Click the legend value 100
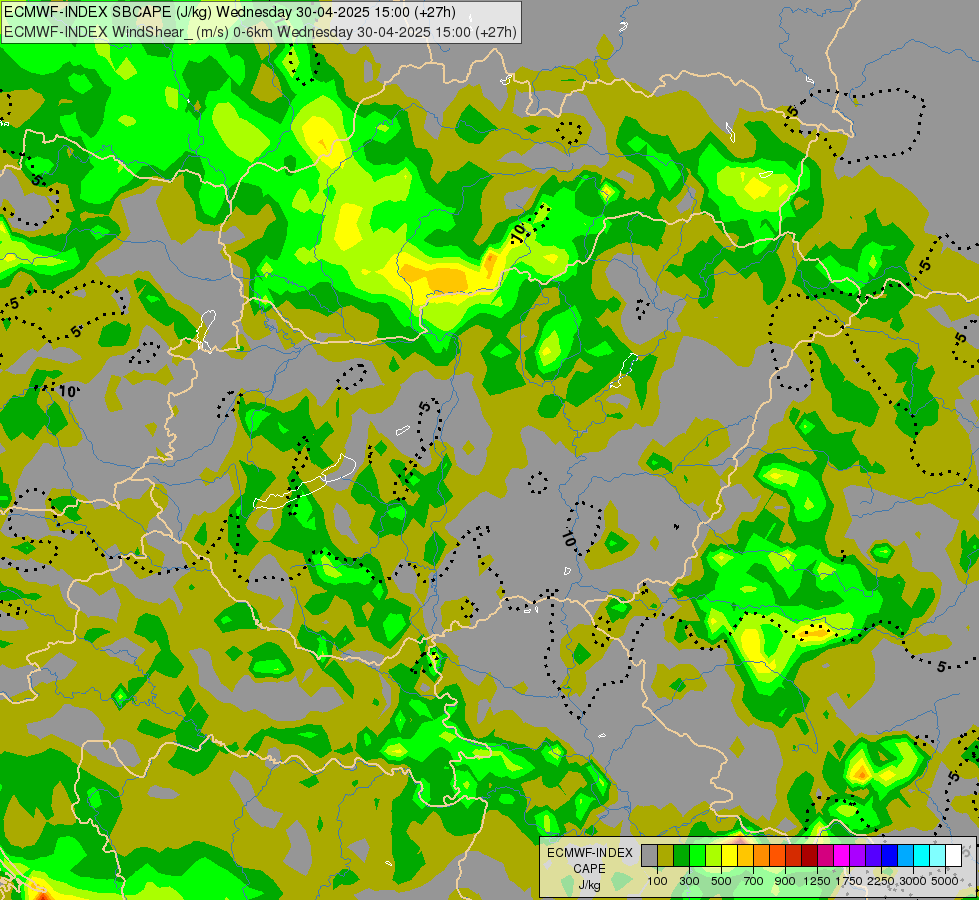Image resolution: width=979 pixels, height=900 pixels. [x=657, y=881]
